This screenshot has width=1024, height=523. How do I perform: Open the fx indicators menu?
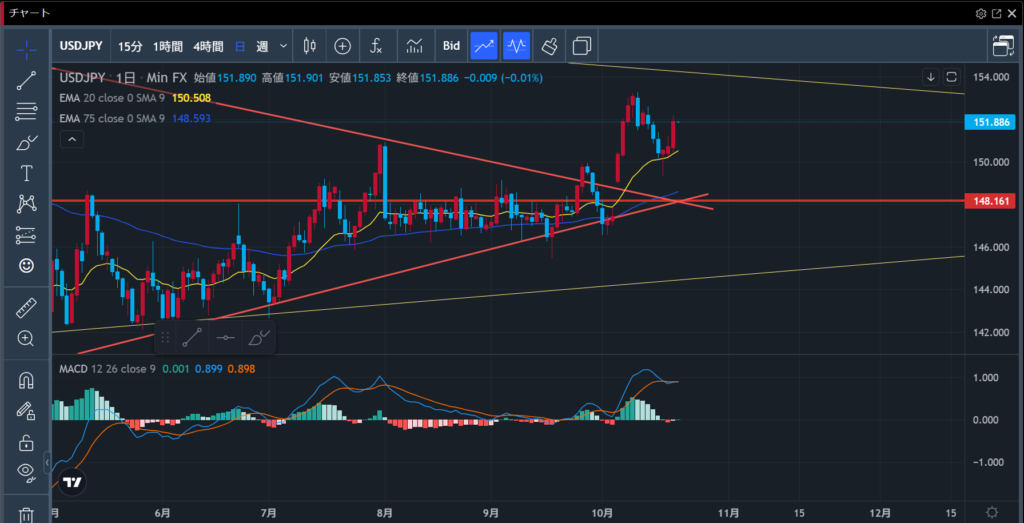(x=376, y=46)
